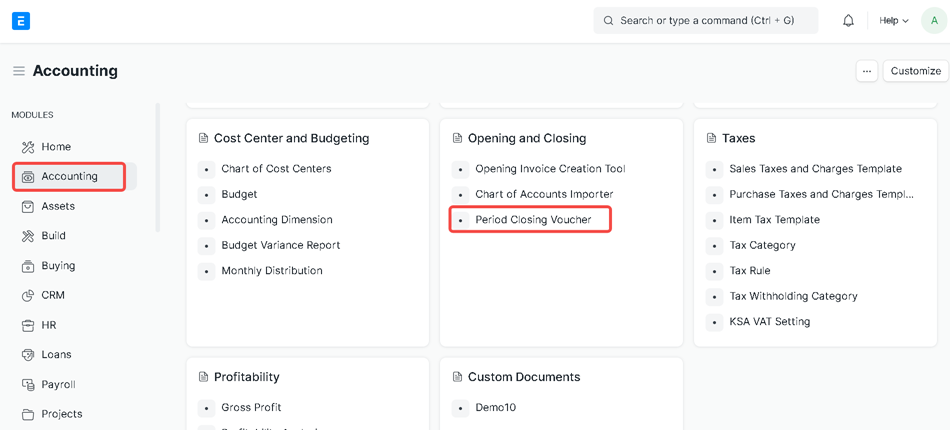
Task: Click the search or command field
Action: pyautogui.click(x=706, y=21)
